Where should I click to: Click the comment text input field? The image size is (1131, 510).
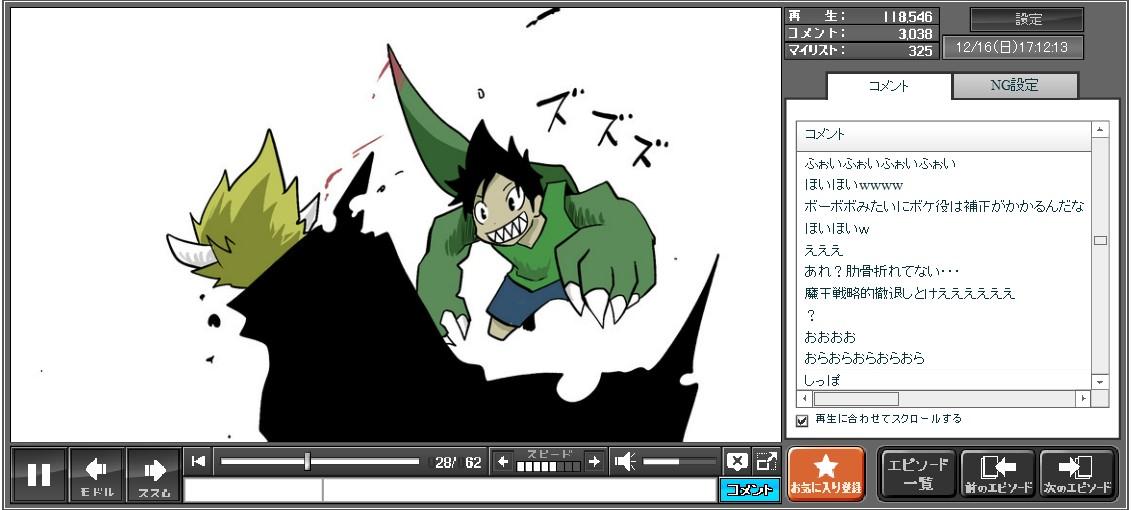(x=518, y=490)
